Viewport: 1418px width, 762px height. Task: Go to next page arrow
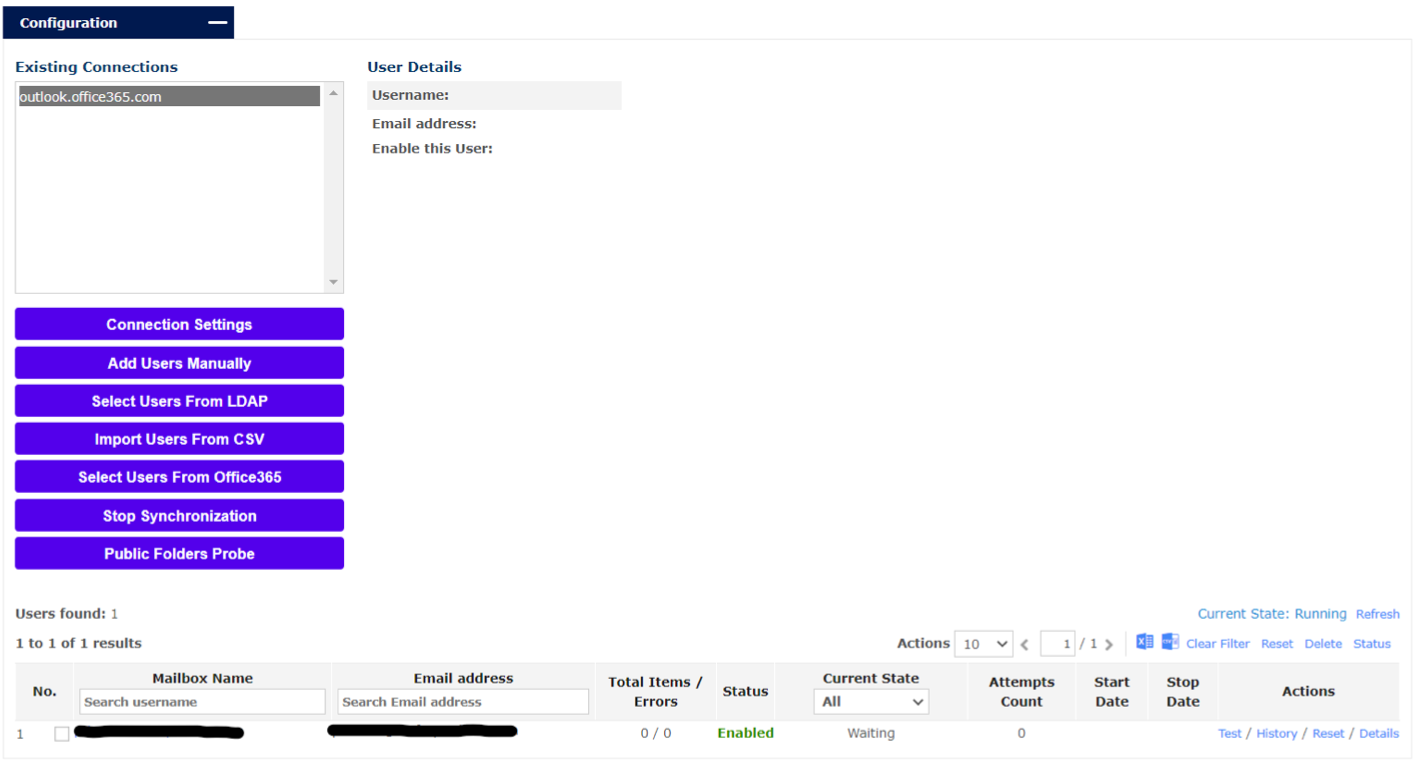(x=1109, y=645)
